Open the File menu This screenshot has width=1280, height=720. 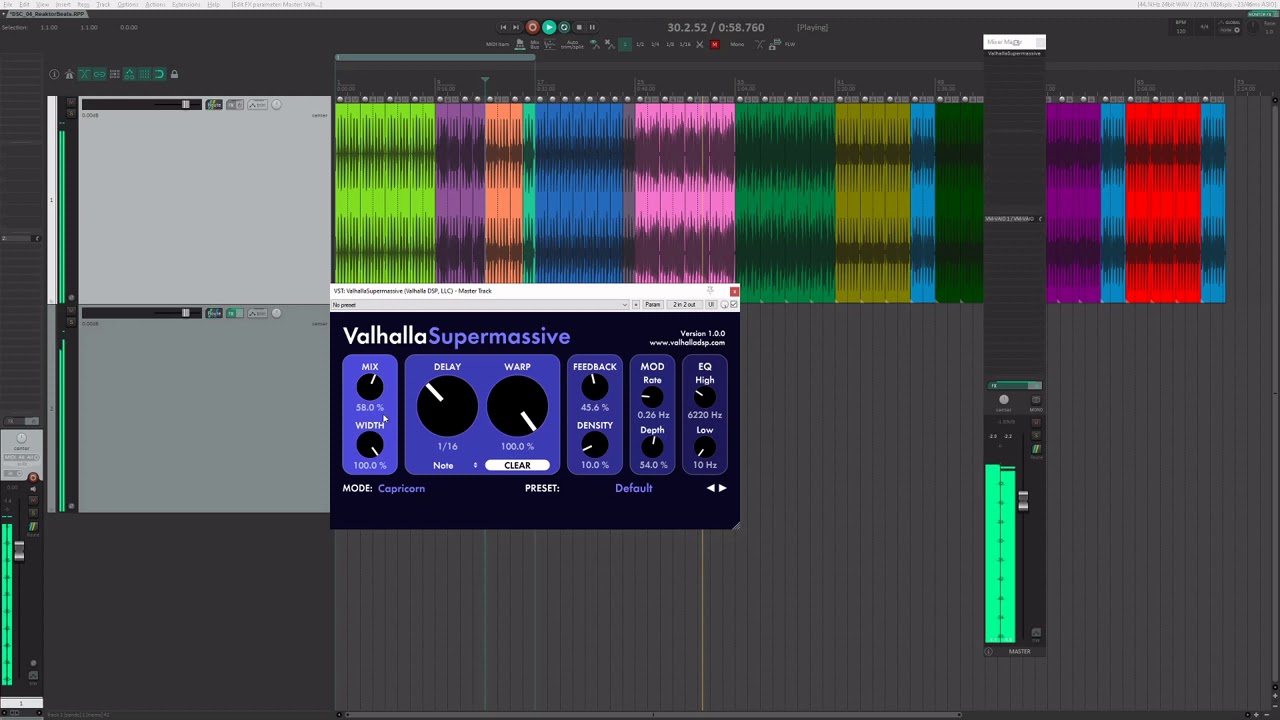coord(8,4)
